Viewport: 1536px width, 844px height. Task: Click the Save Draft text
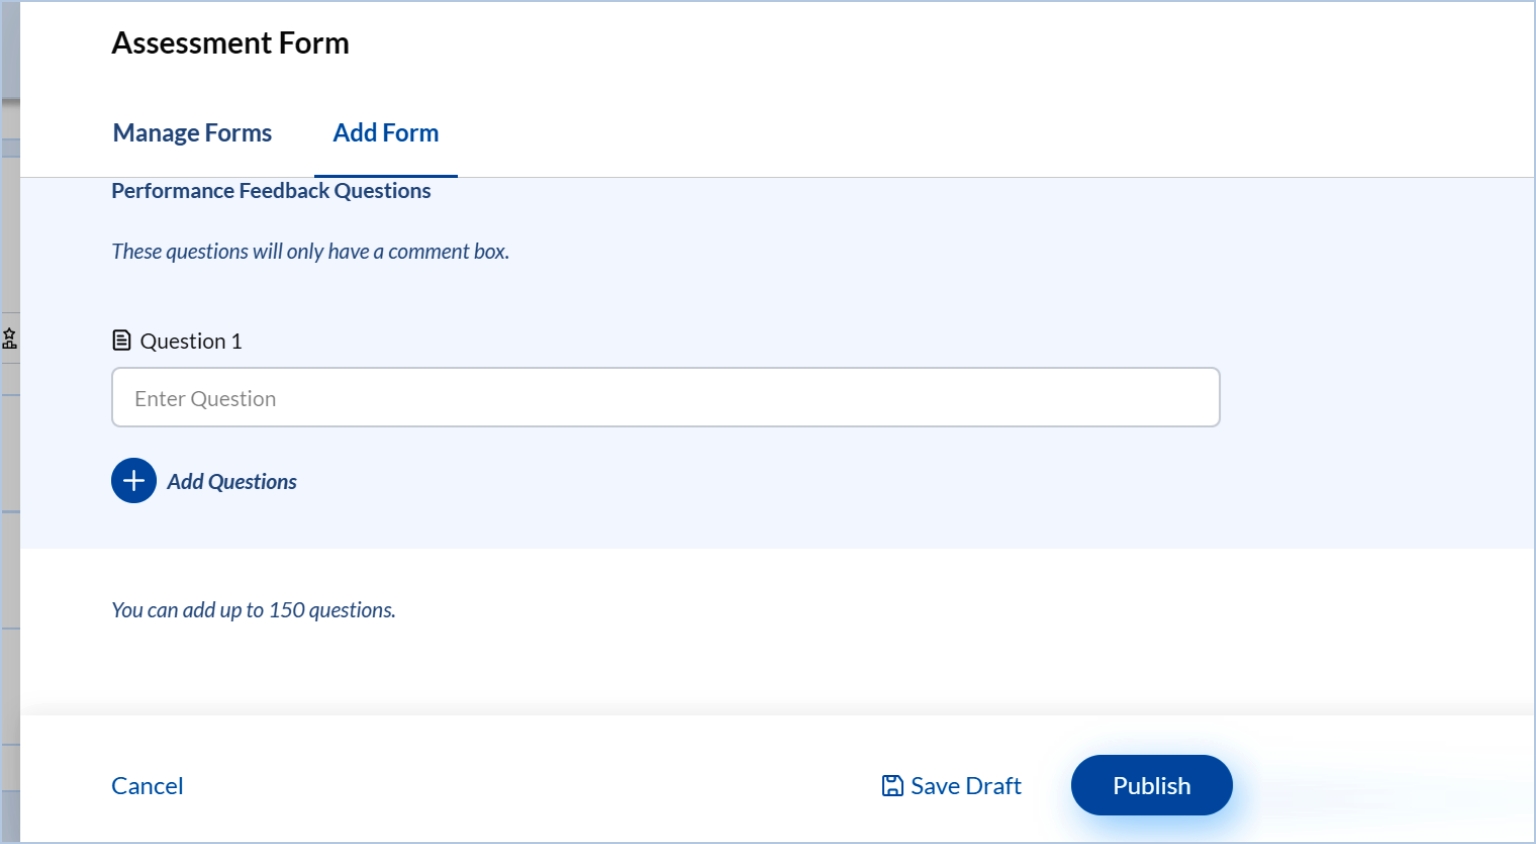(965, 786)
